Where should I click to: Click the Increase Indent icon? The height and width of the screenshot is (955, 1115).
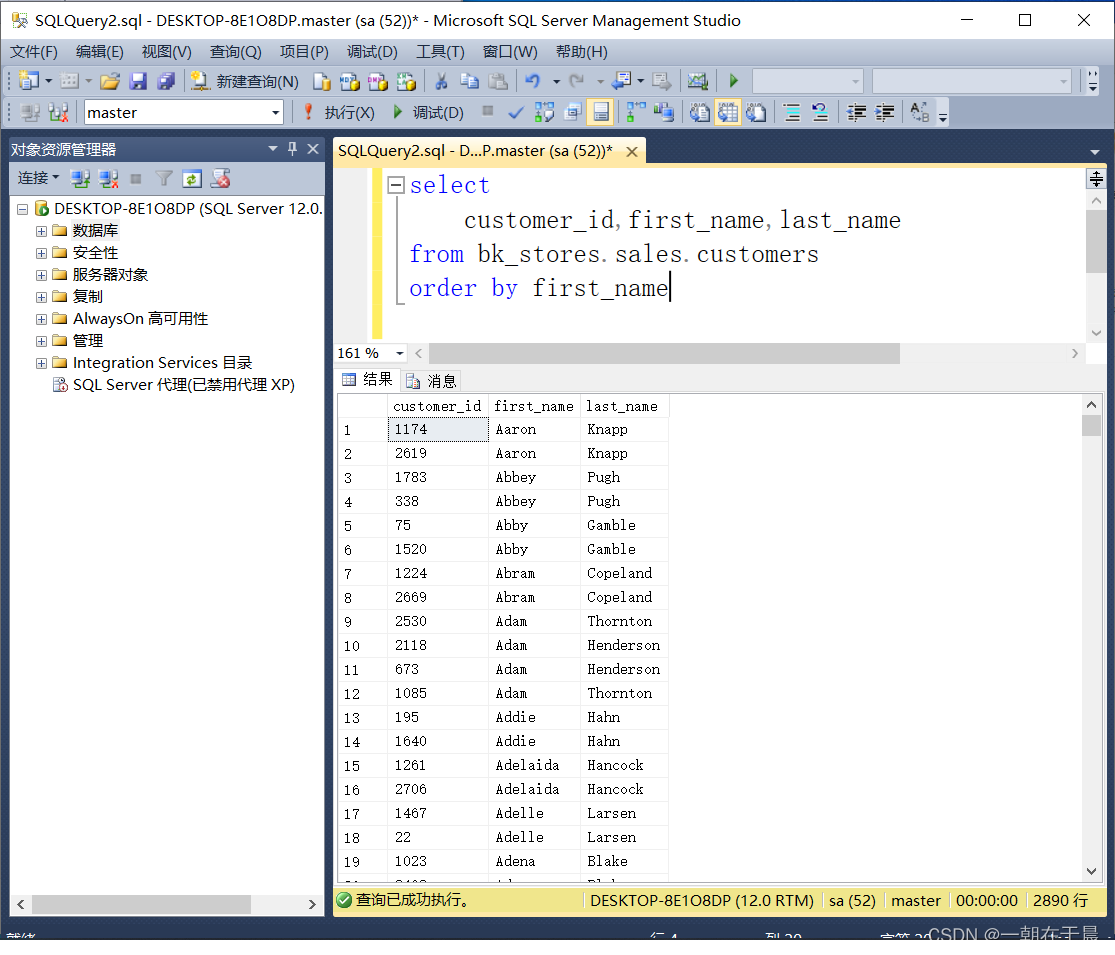pos(885,112)
